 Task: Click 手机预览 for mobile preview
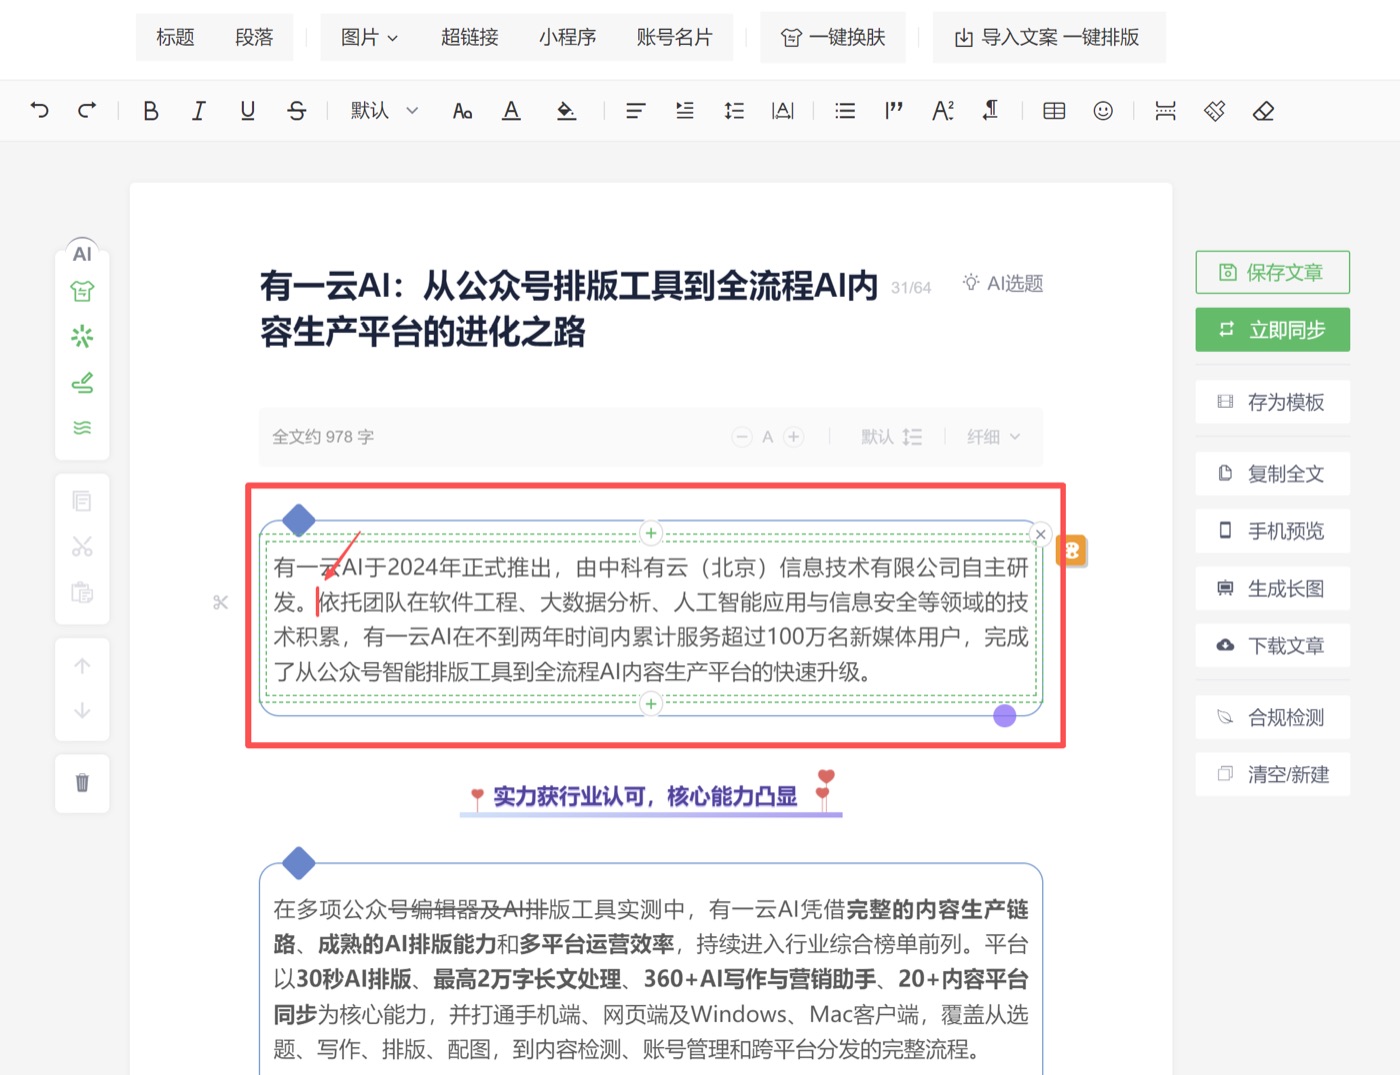tap(1272, 531)
